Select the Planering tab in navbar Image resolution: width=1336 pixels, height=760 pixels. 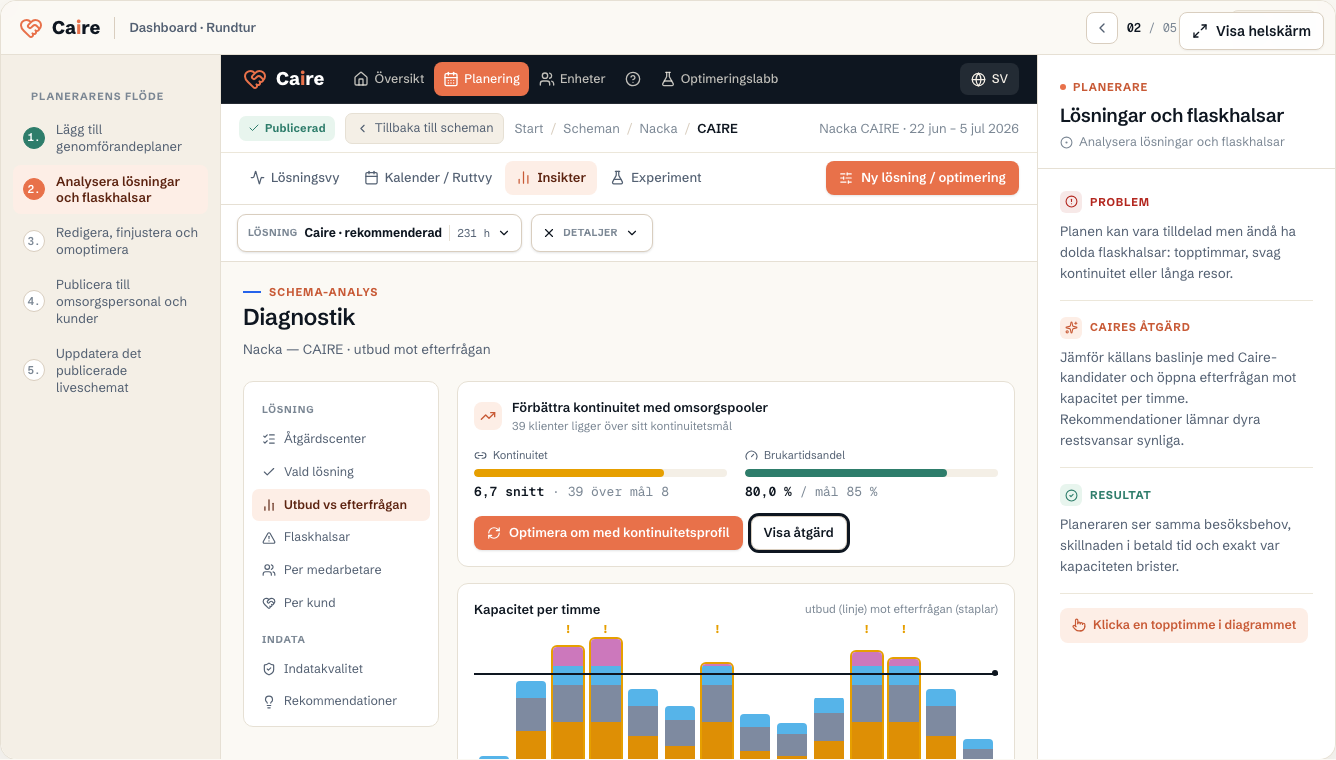point(481,79)
